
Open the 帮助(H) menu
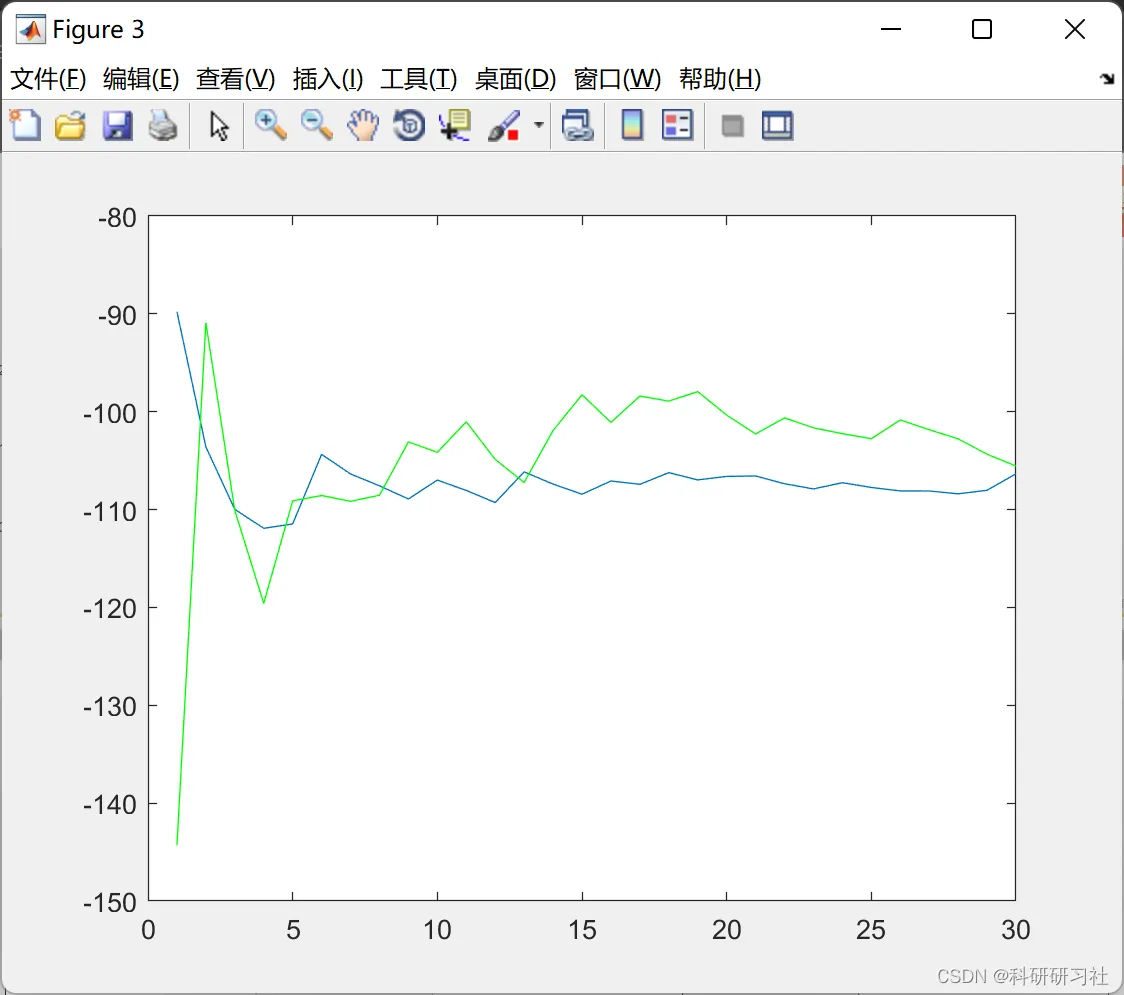pyautogui.click(x=720, y=79)
